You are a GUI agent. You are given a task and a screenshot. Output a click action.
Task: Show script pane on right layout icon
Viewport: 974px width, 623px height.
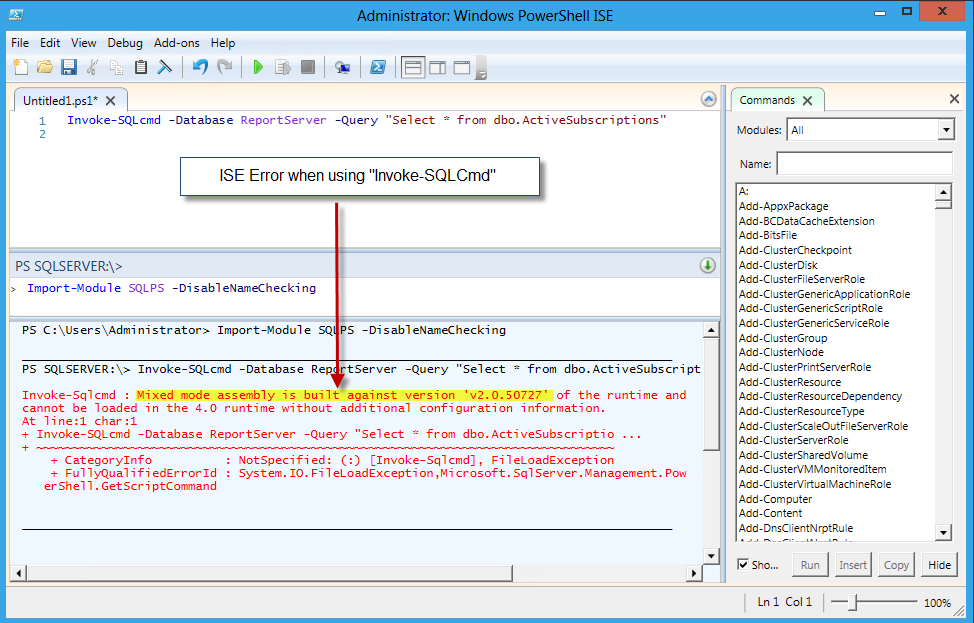(x=437, y=67)
